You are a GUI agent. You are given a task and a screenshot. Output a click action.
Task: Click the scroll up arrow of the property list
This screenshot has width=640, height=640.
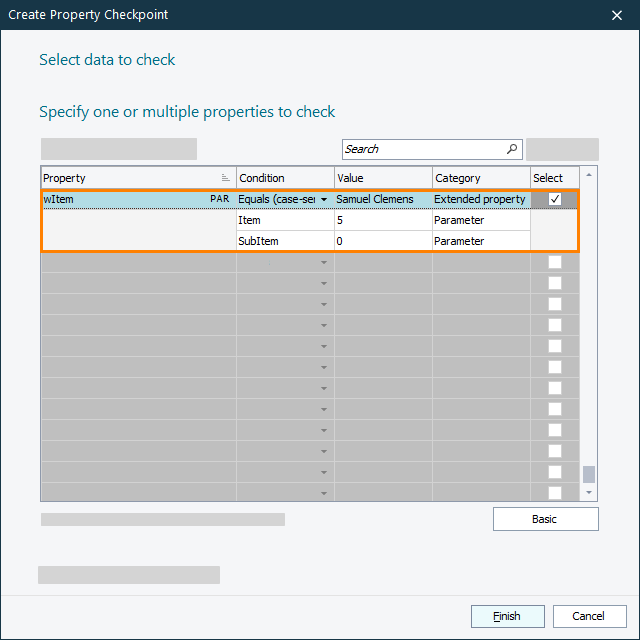[x=589, y=177]
